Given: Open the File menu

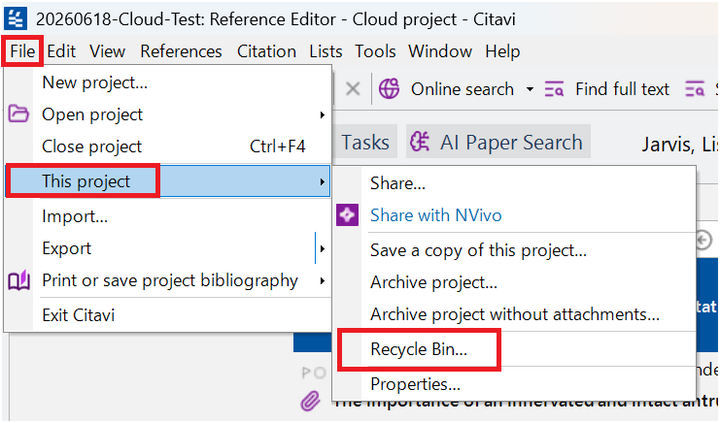Looking at the screenshot, I should click(22, 51).
